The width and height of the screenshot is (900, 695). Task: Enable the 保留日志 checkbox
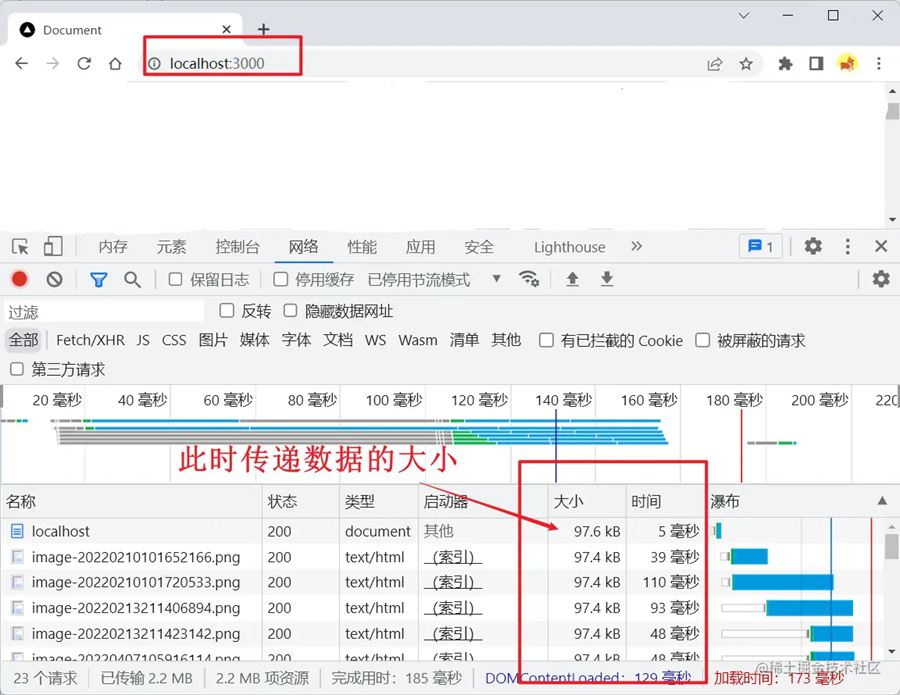click(176, 280)
